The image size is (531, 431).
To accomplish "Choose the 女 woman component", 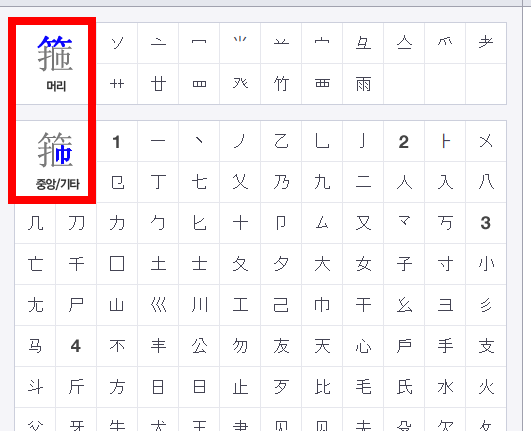I will 363,264.
